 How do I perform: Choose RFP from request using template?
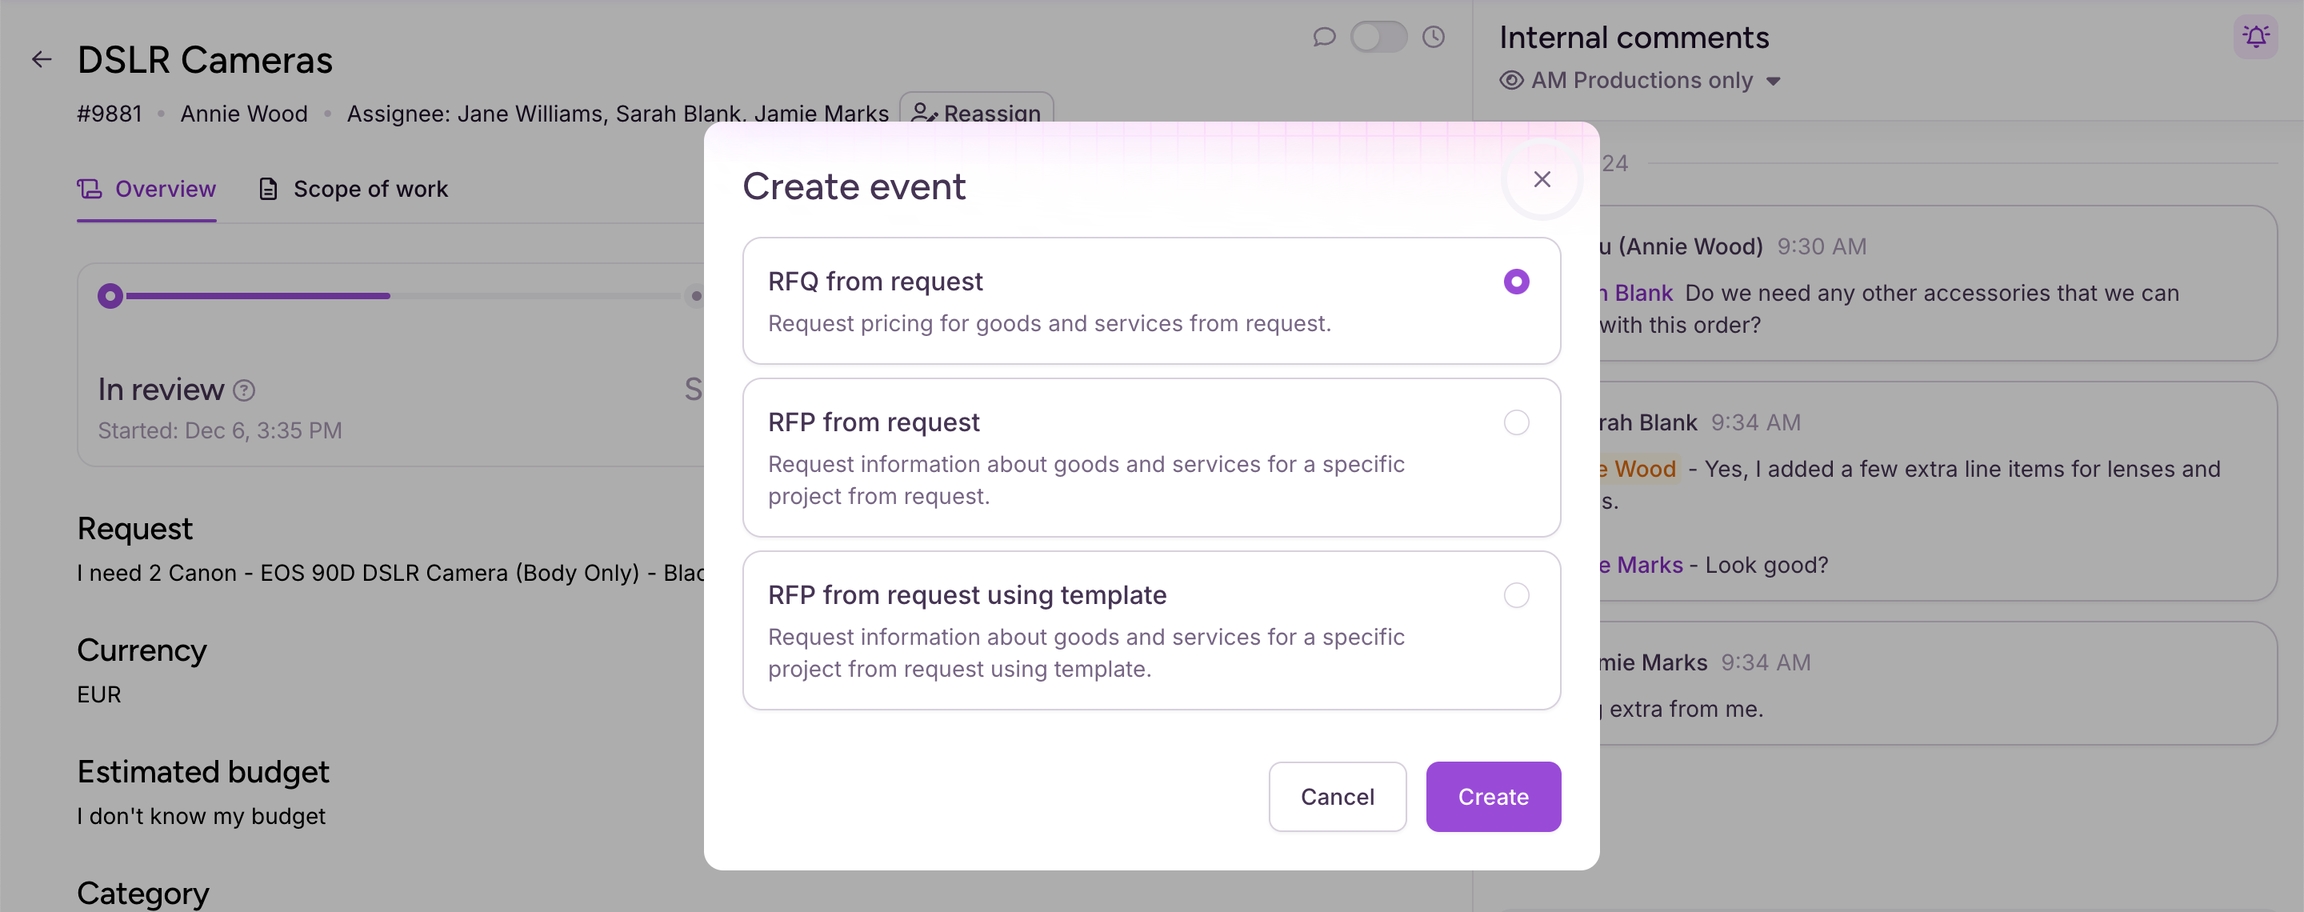pyautogui.click(x=1516, y=596)
